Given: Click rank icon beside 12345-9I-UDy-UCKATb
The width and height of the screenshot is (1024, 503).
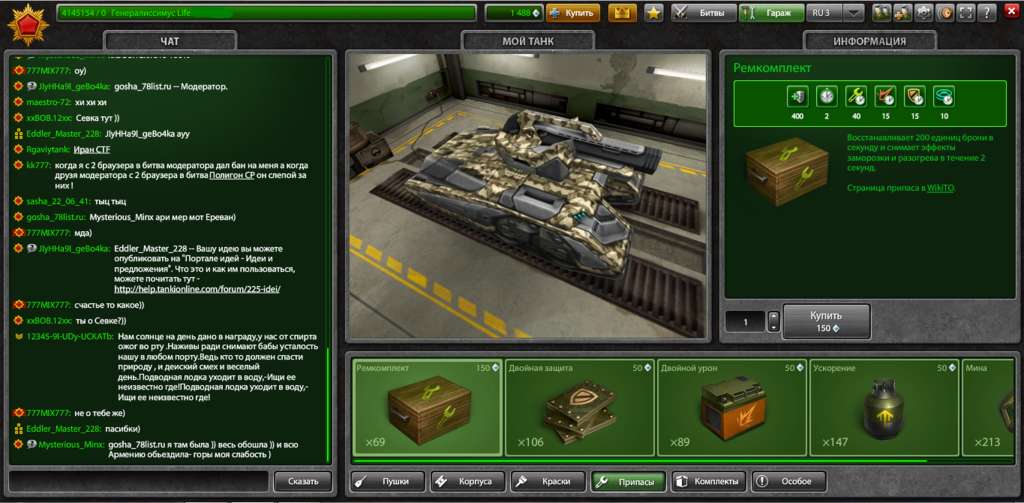Looking at the screenshot, I should (x=18, y=336).
